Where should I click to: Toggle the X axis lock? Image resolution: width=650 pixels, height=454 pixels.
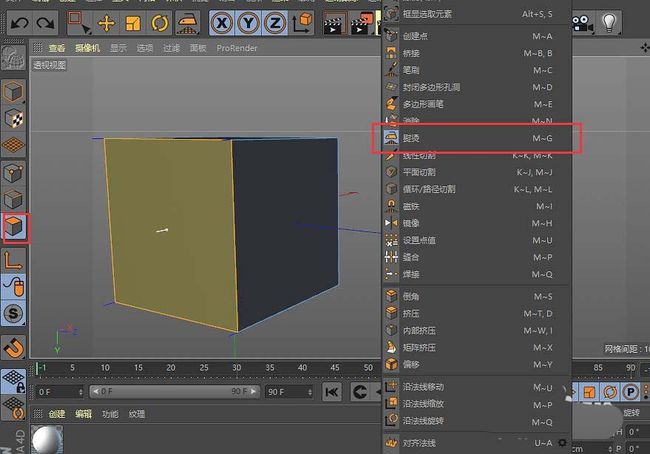point(222,23)
